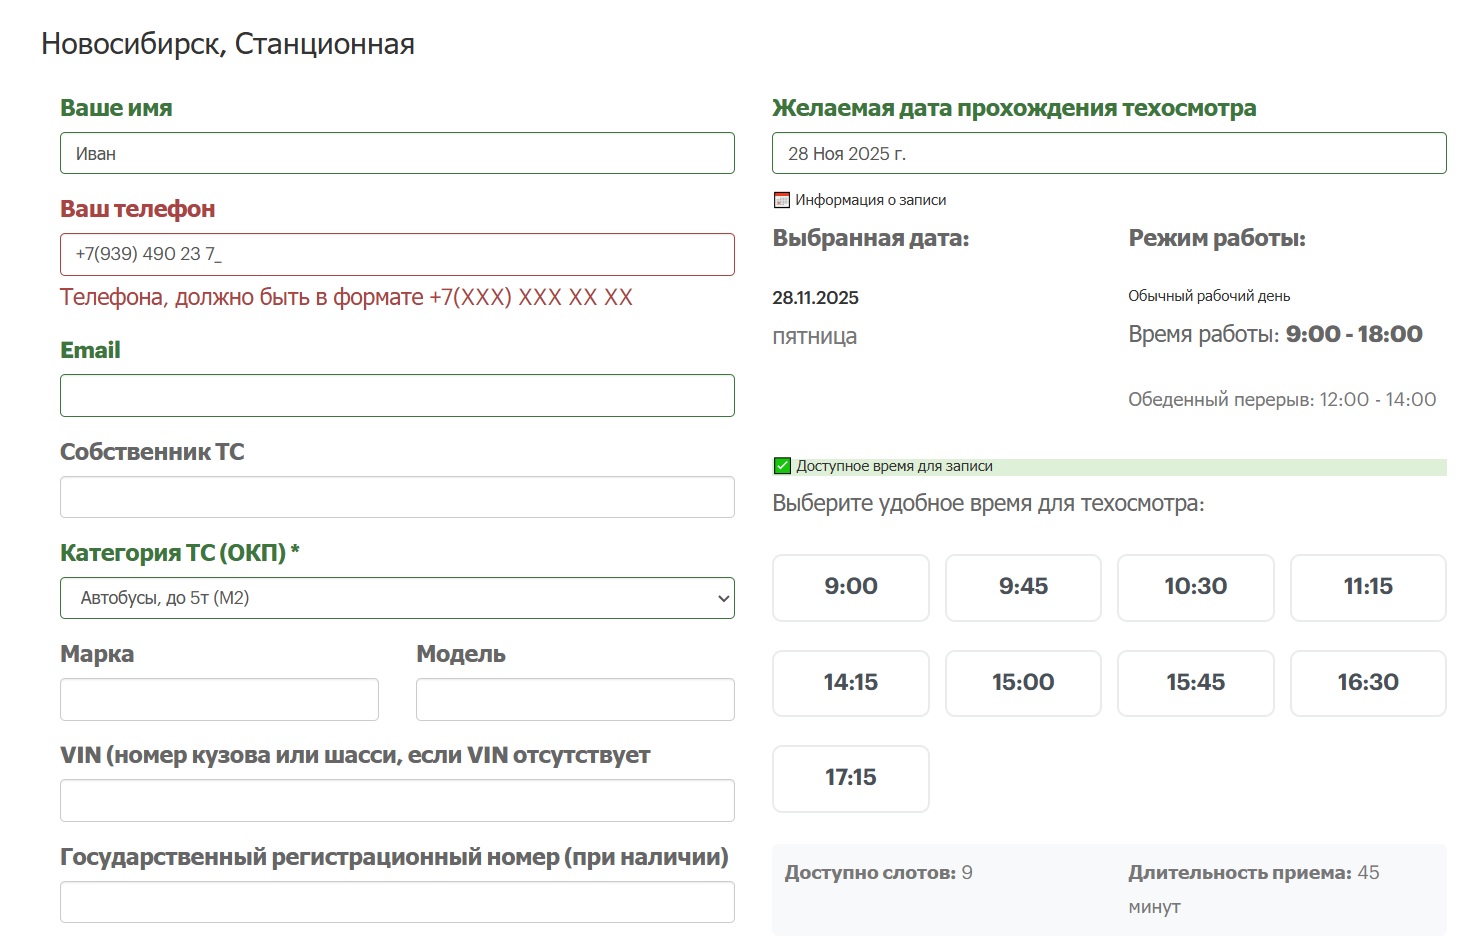Select the 9:00 time slot
Screen dimensions: 1484x941
pos(850,587)
